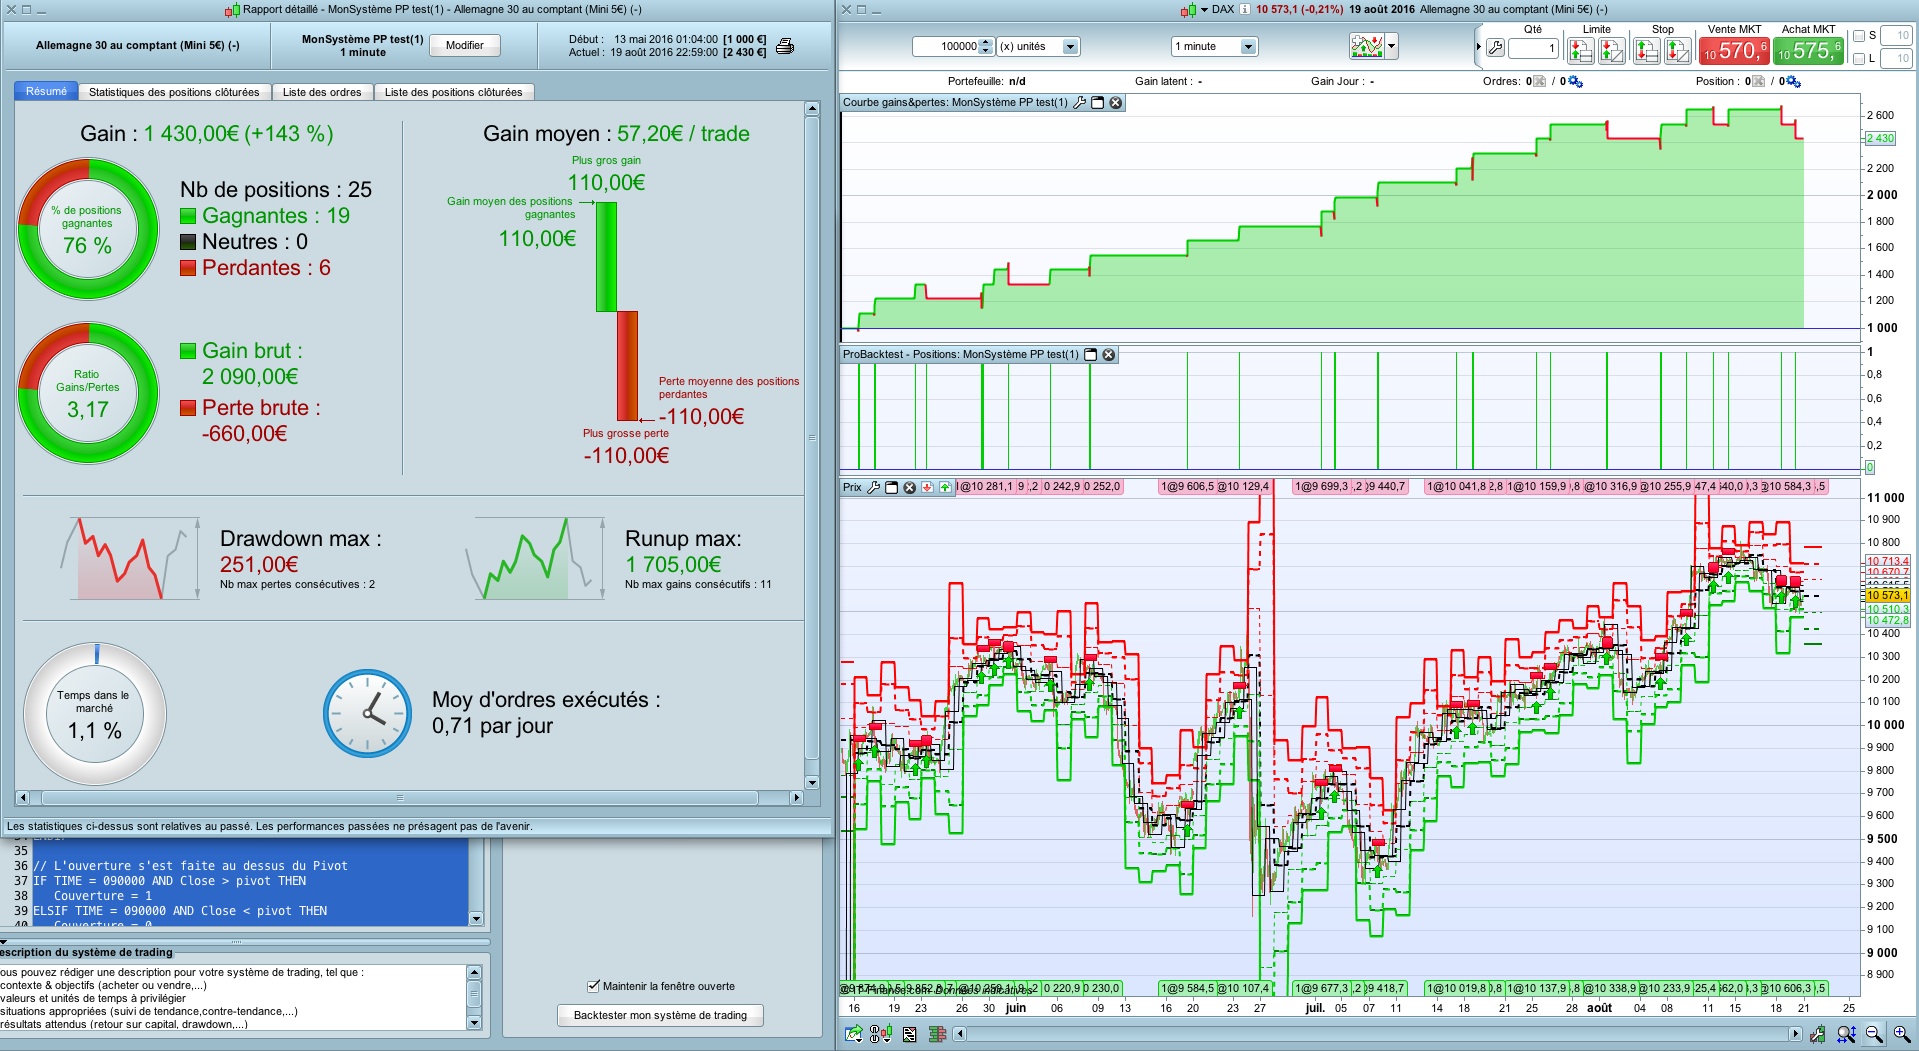Open chart properties wrench at bottom right
Screen dimensions: 1919x1051
1817,1034
